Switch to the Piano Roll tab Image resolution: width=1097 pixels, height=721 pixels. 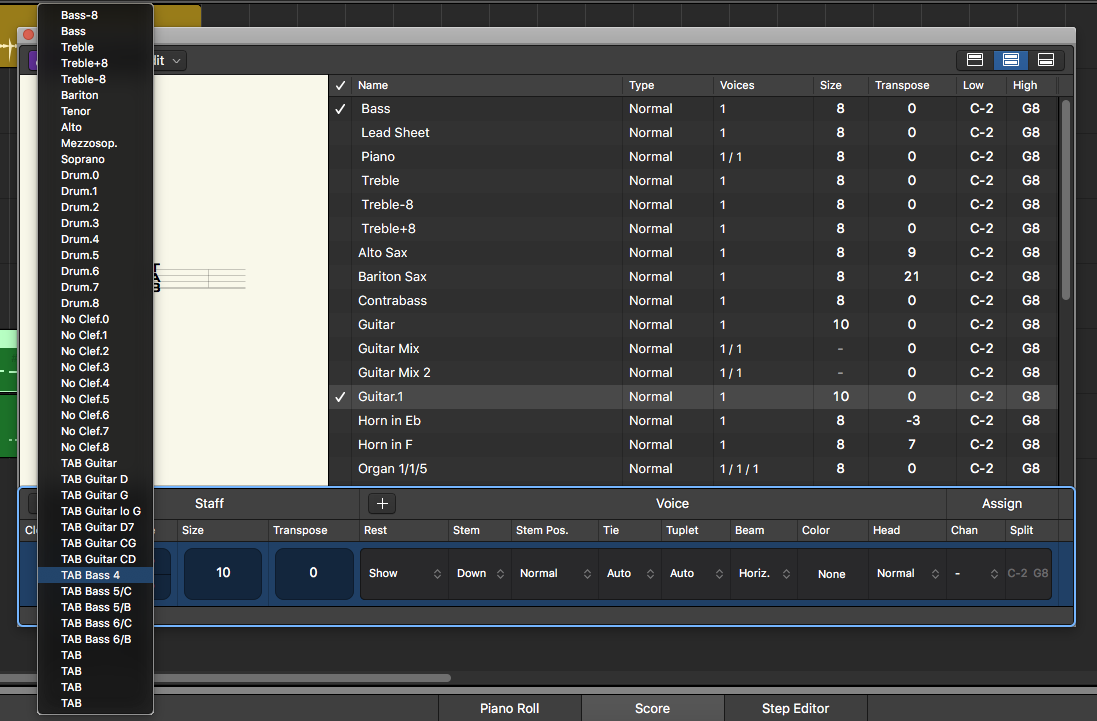pos(509,708)
